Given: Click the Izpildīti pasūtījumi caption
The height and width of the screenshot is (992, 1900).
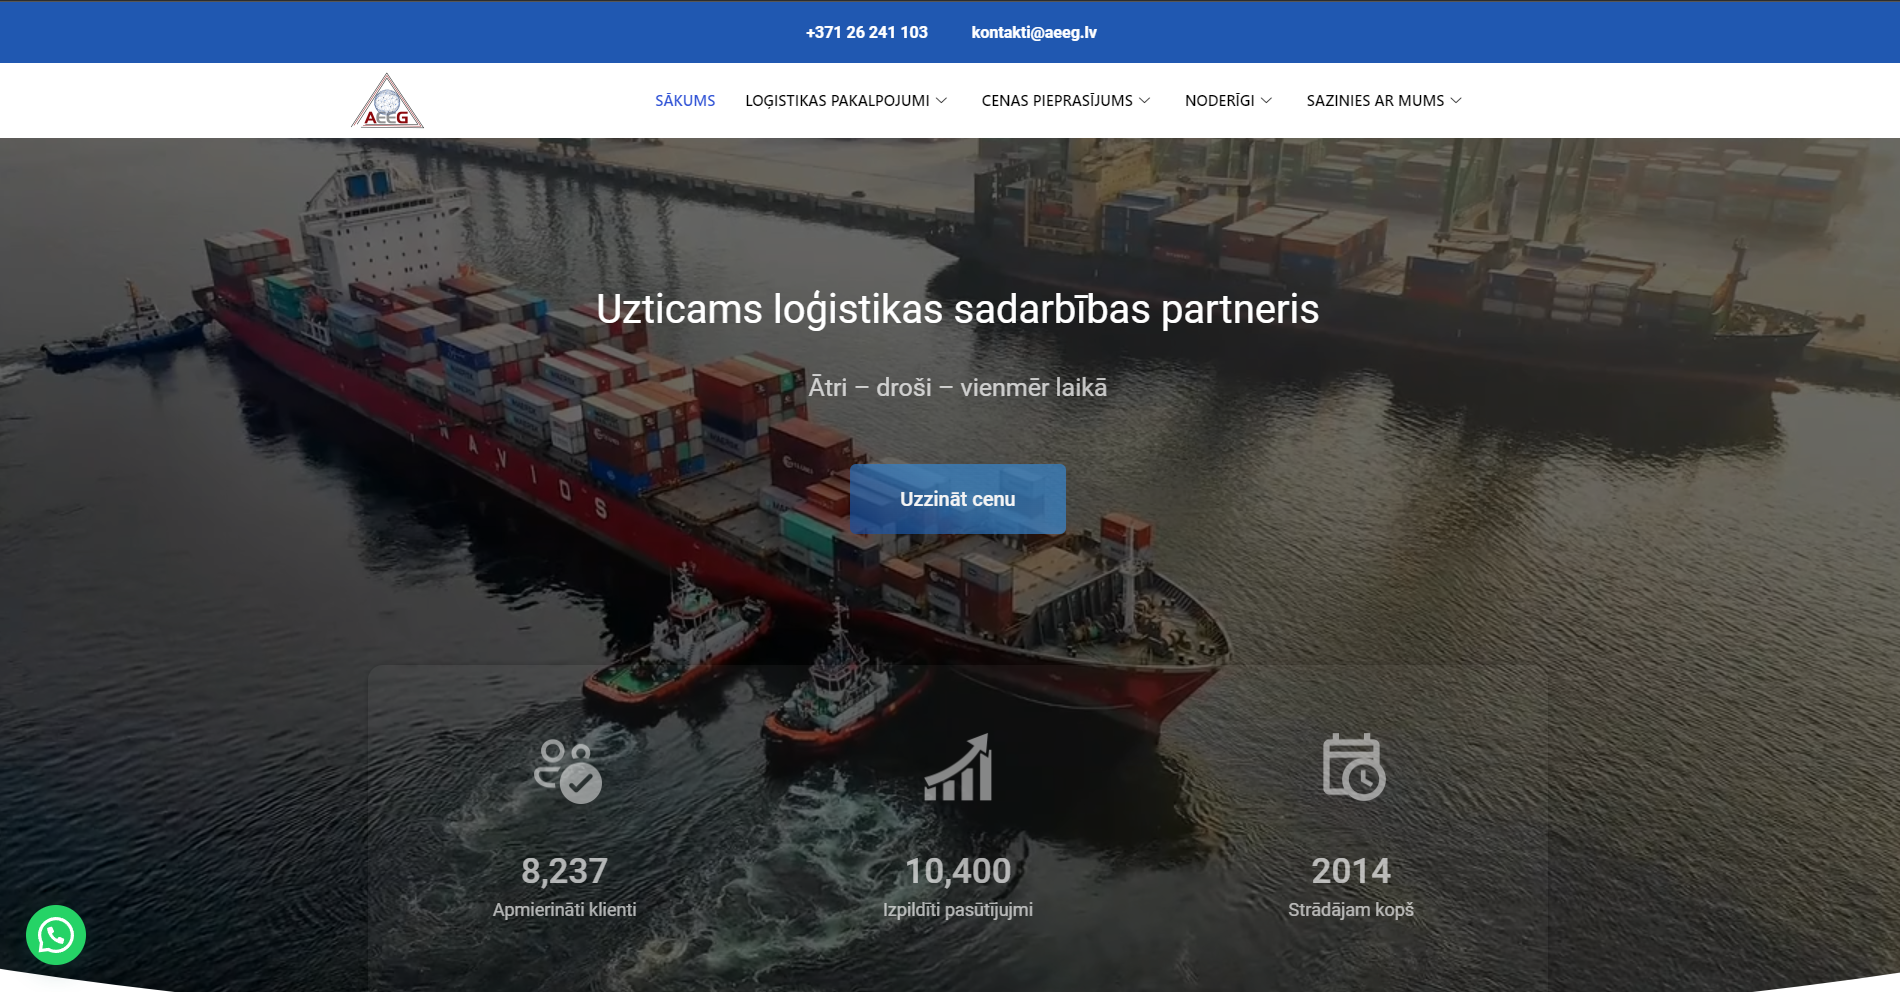Looking at the screenshot, I should click(958, 910).
